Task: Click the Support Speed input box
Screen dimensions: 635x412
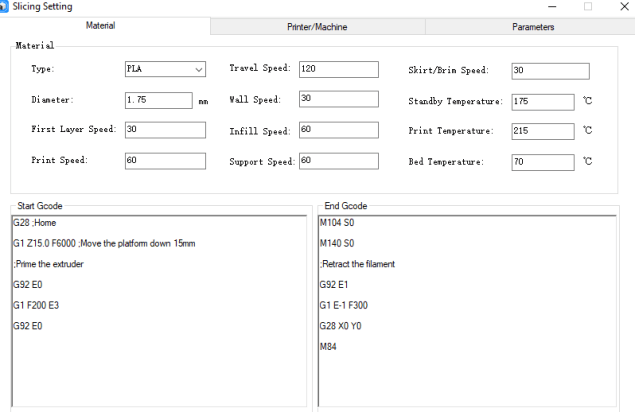Action: pos(338,161)
